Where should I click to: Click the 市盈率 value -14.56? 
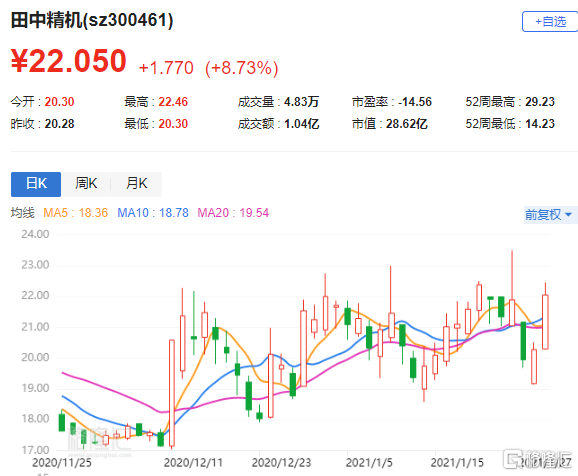click(415, 101)
